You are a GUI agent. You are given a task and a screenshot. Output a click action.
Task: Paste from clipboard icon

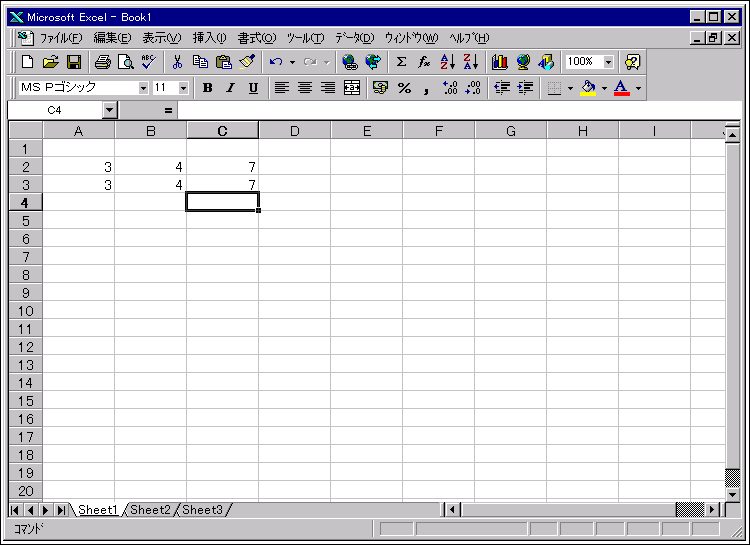pyautogui.click(x=223, y=62)
